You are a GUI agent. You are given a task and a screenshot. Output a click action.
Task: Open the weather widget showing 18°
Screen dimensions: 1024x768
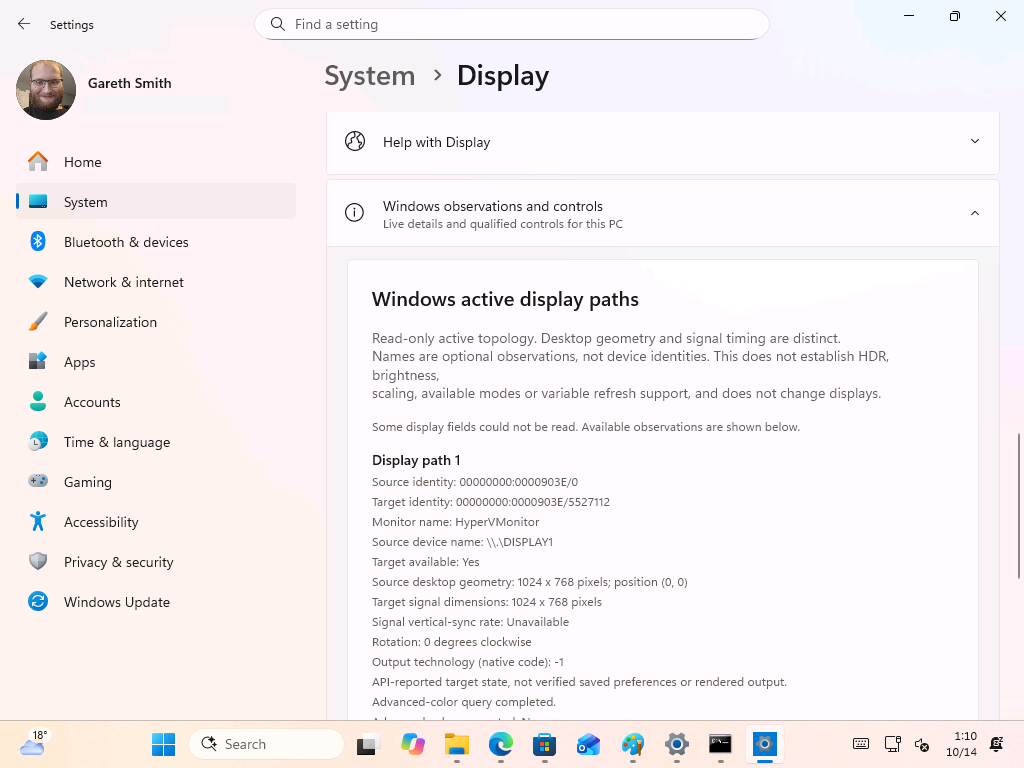tap(33, 743)
